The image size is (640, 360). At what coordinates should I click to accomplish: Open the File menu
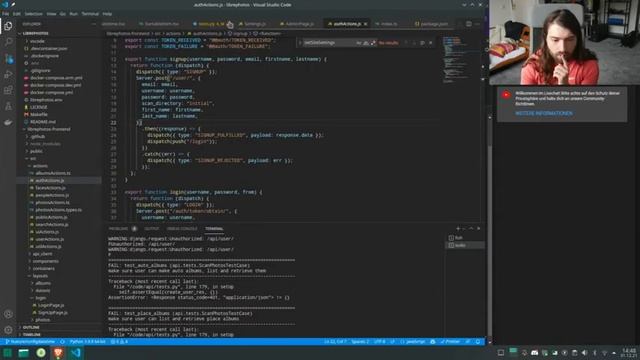[x=6, y=14]
